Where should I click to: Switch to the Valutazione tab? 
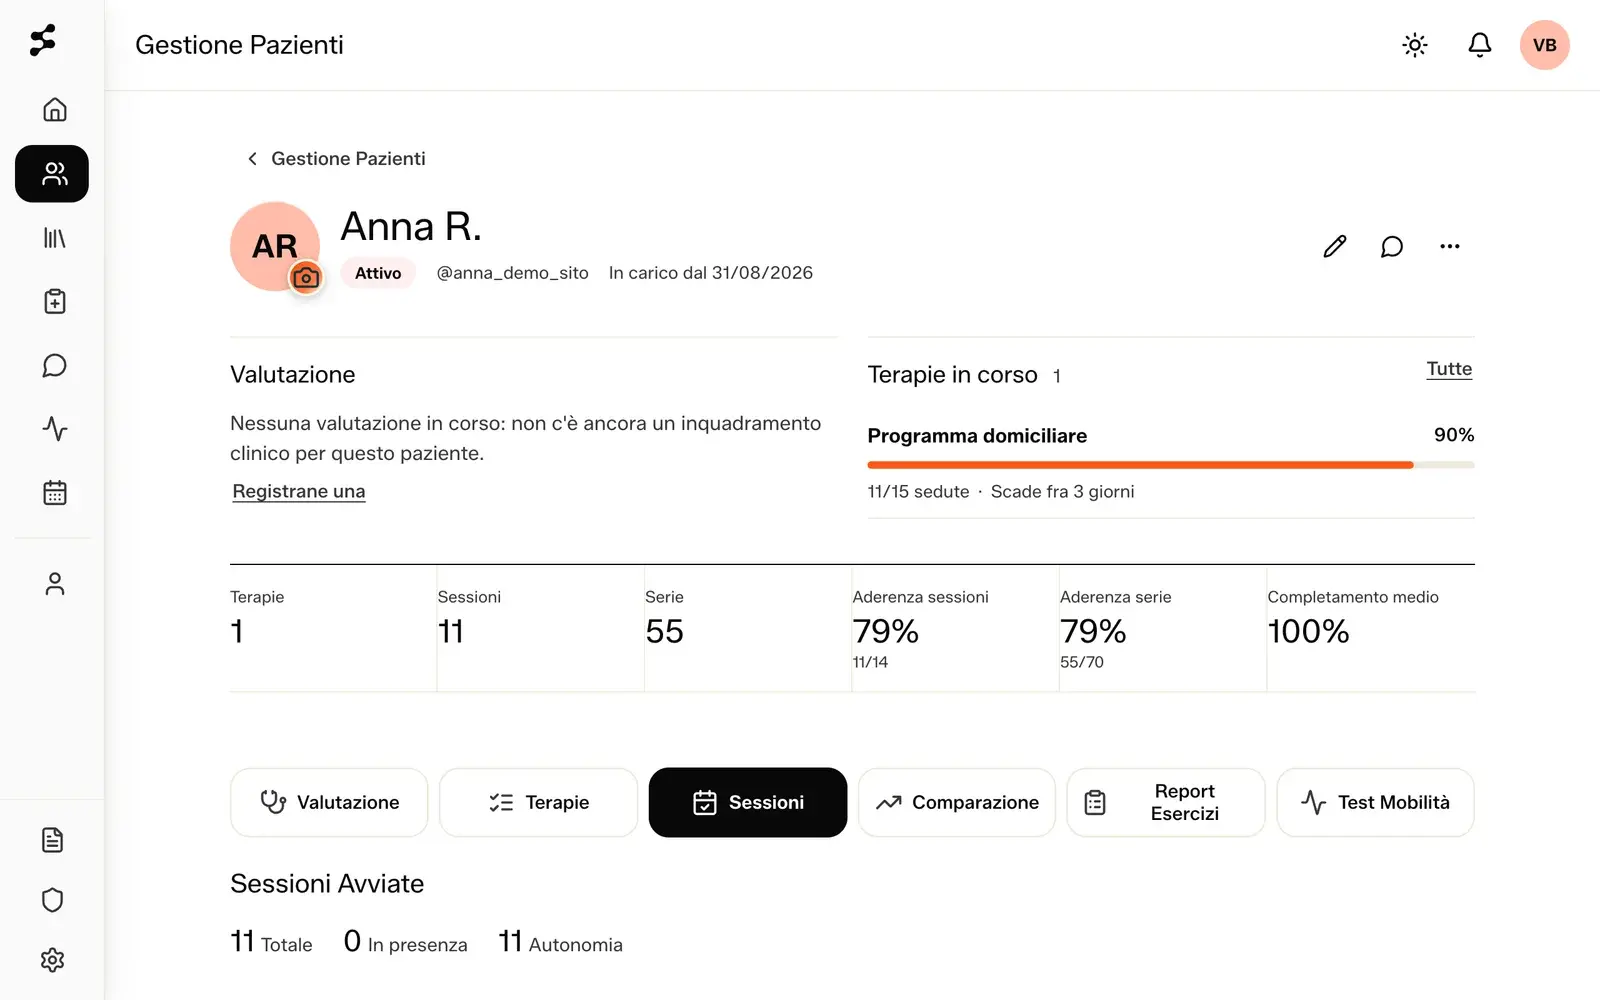[329, 802]
